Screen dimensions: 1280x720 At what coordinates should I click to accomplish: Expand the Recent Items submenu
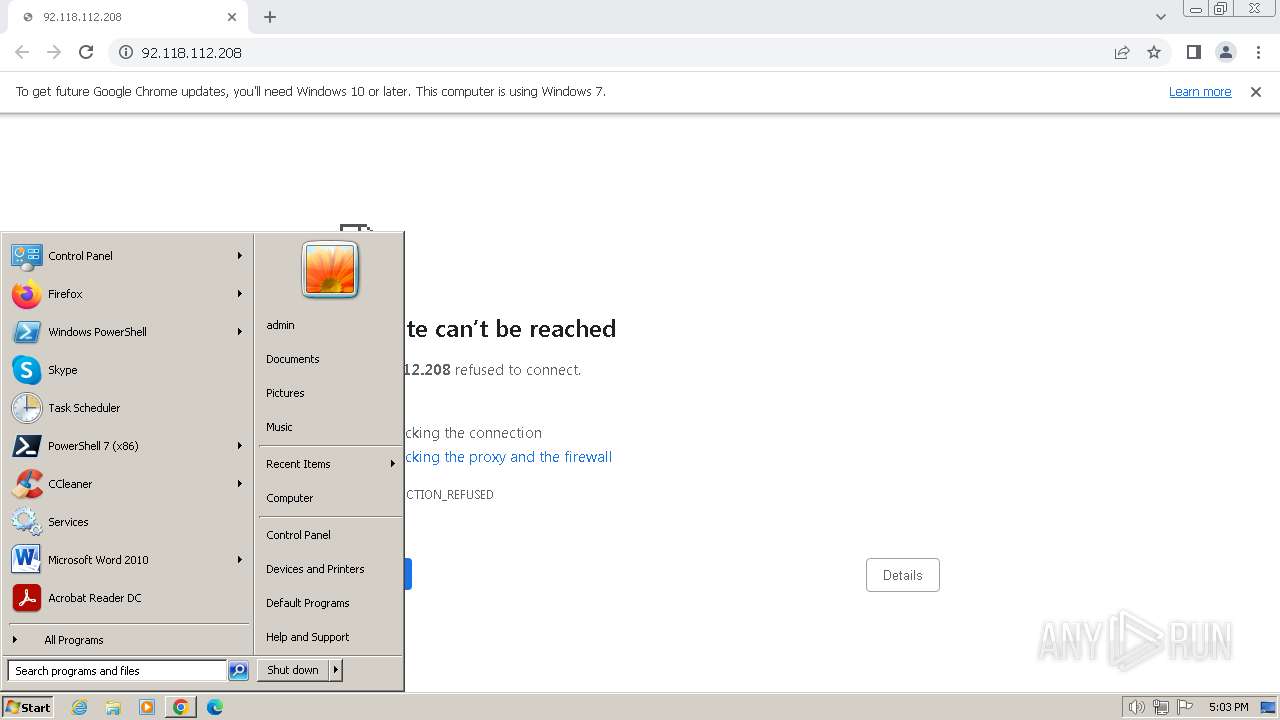click(330, 464)
